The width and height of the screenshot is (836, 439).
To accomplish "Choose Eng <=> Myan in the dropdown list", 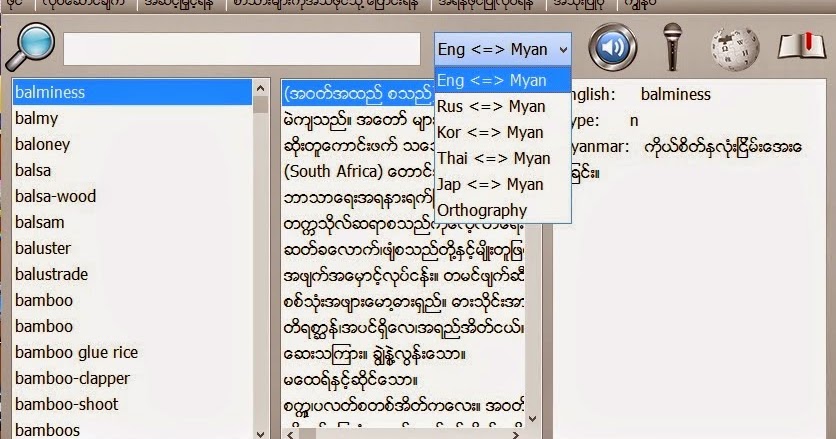I will pyautogui.click(x=503, y=81).
